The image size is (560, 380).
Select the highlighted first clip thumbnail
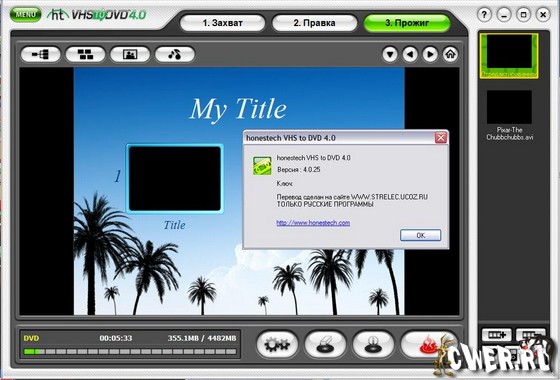509,56
